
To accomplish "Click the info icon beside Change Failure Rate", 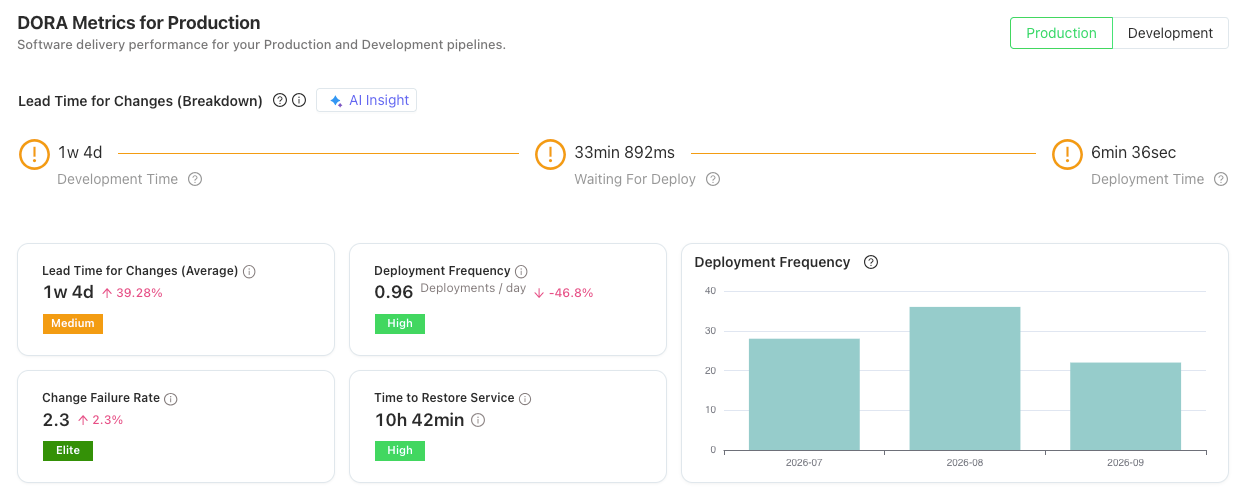I will click(x=171, y=398).
